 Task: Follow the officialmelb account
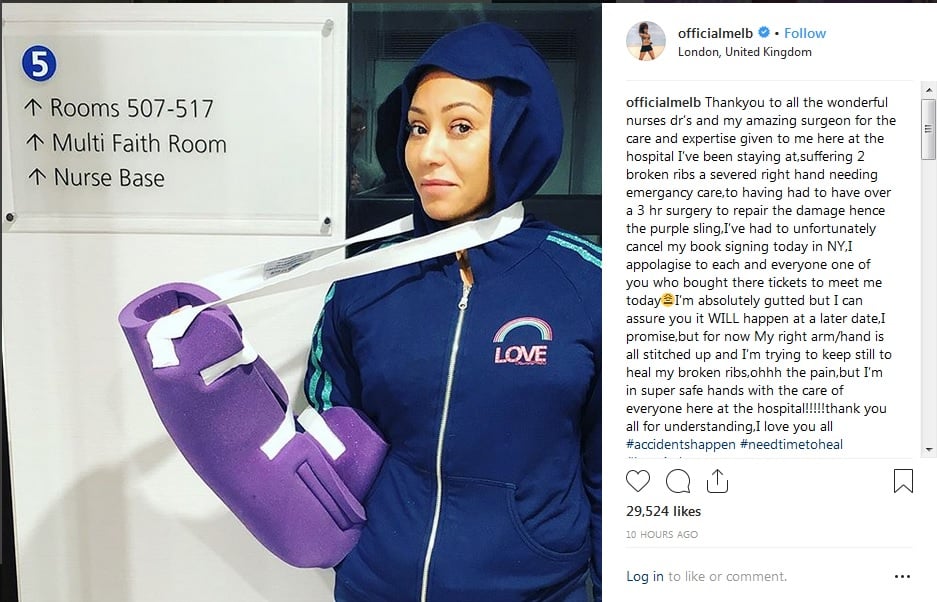[x=805, y=33]
